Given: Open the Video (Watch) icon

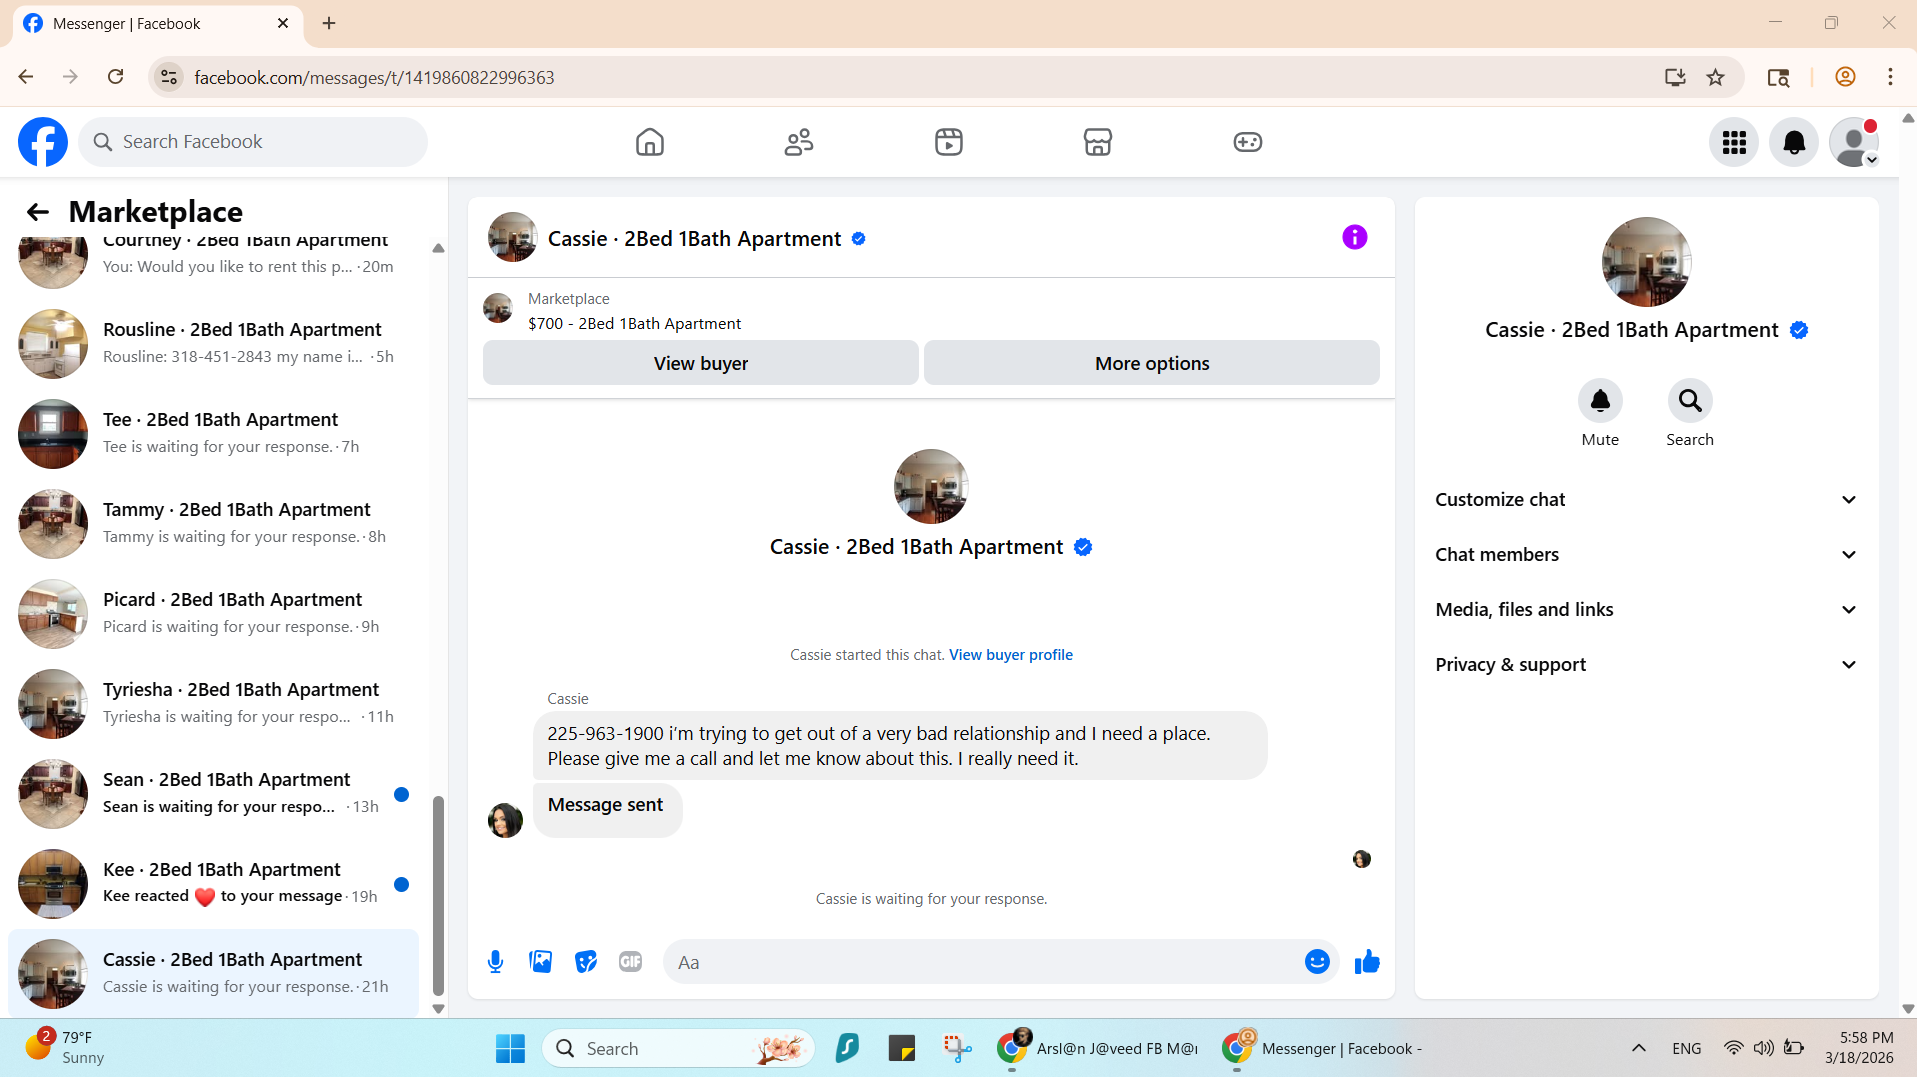Looking at the screenshot, I should click(x=949, y=142).
